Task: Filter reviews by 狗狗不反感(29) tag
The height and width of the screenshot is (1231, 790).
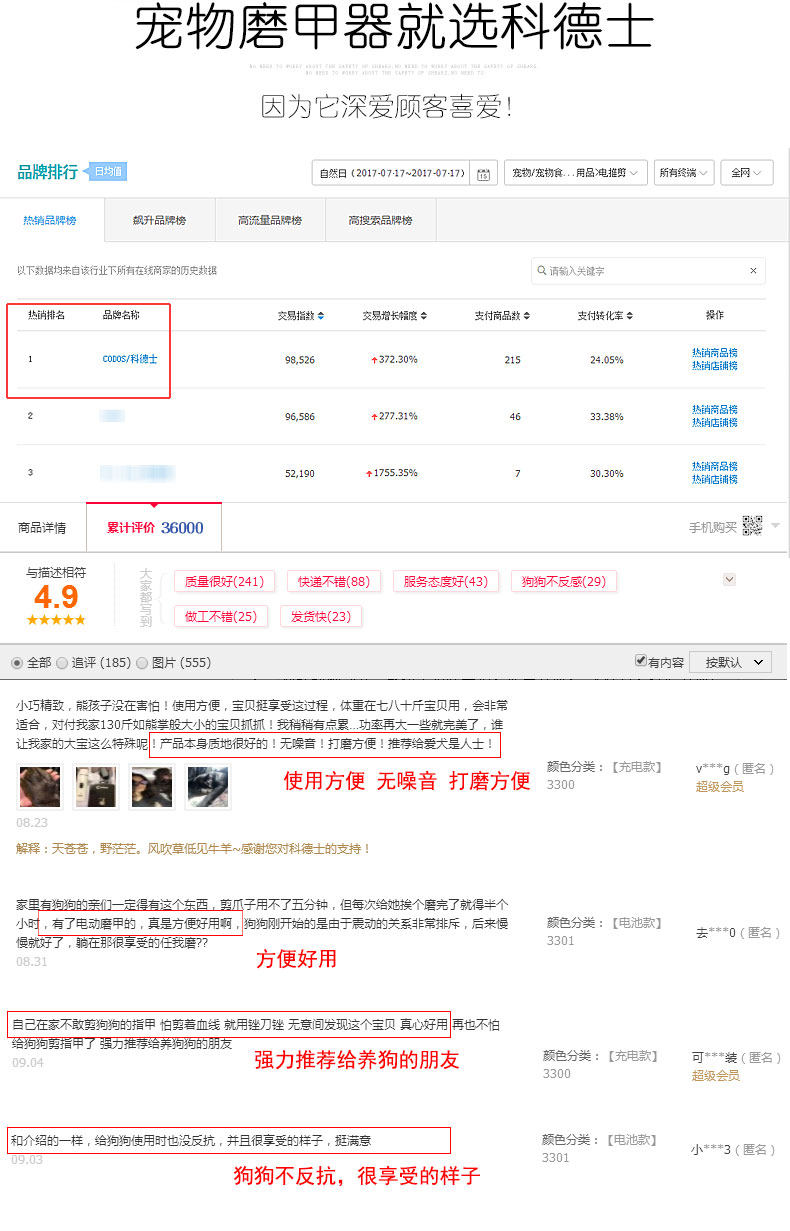Action: (564, 581)
